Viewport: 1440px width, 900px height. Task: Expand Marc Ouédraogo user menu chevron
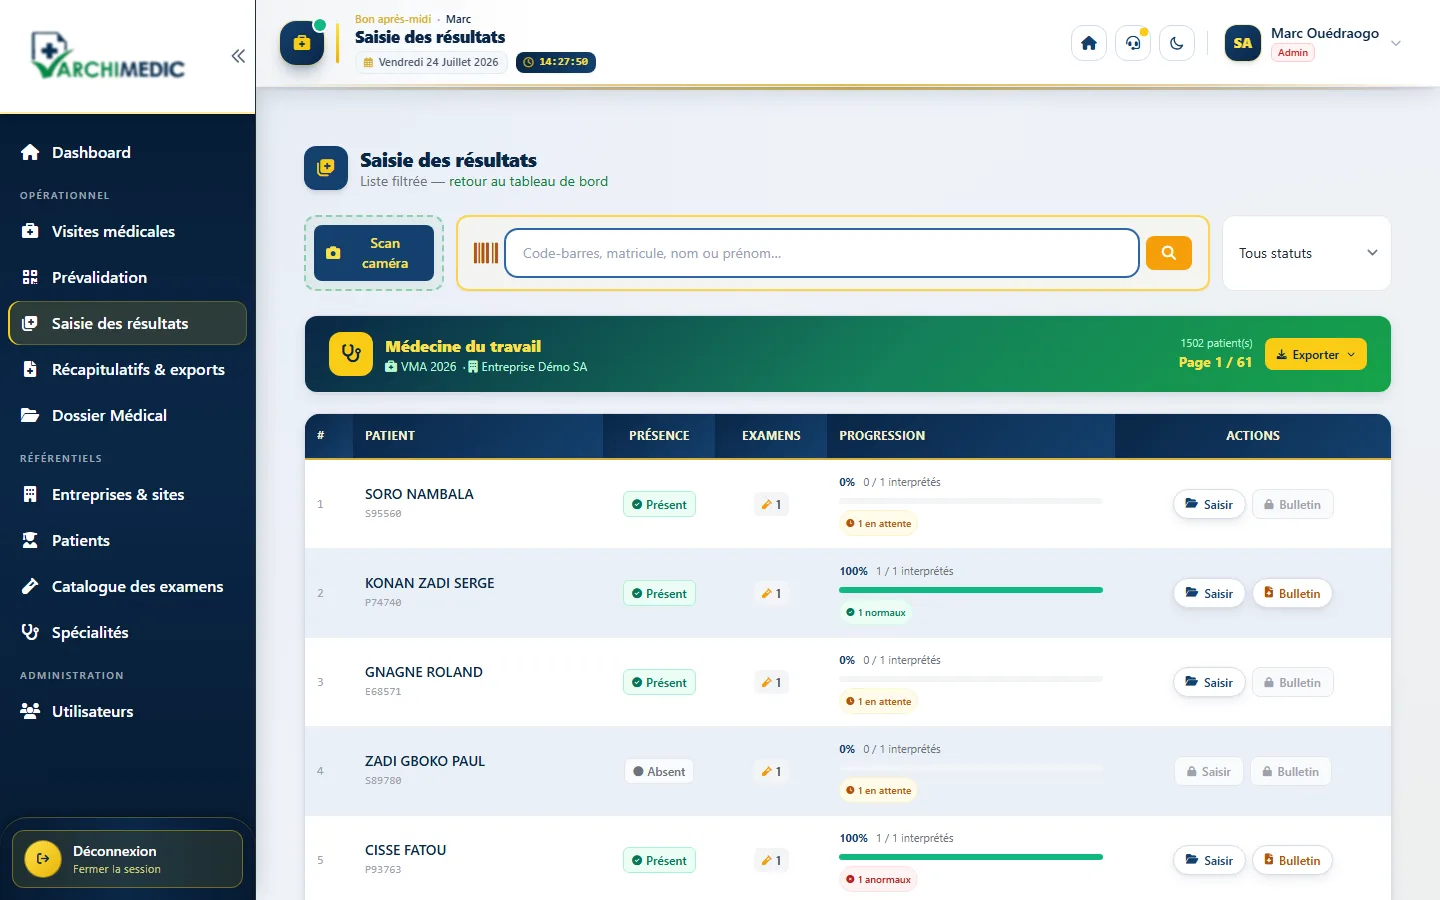point(1396,43)
